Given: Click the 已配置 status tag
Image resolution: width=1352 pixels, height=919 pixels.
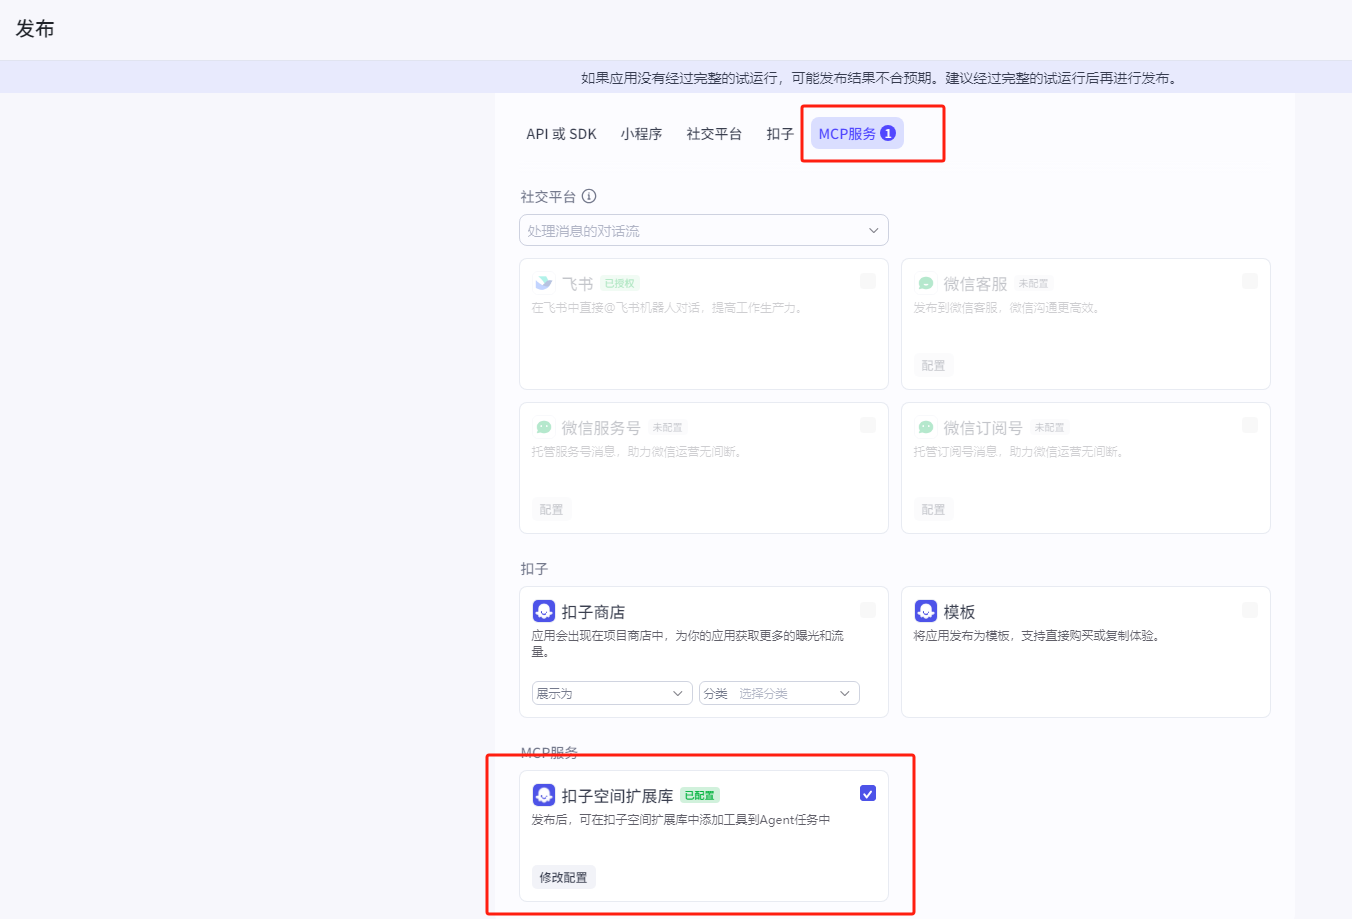Looking at the screenshot, I should pos(700,796).
